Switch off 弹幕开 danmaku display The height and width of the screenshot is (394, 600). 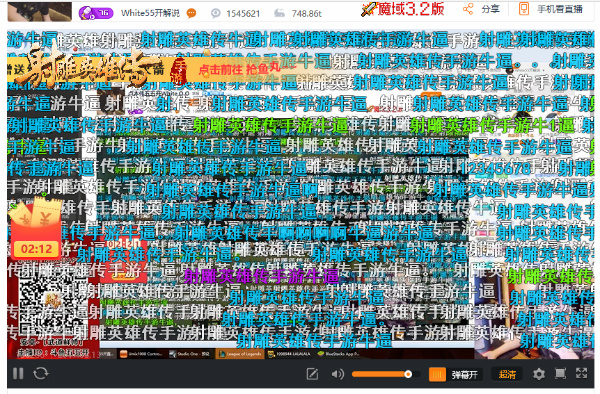(x=465, y=374)
